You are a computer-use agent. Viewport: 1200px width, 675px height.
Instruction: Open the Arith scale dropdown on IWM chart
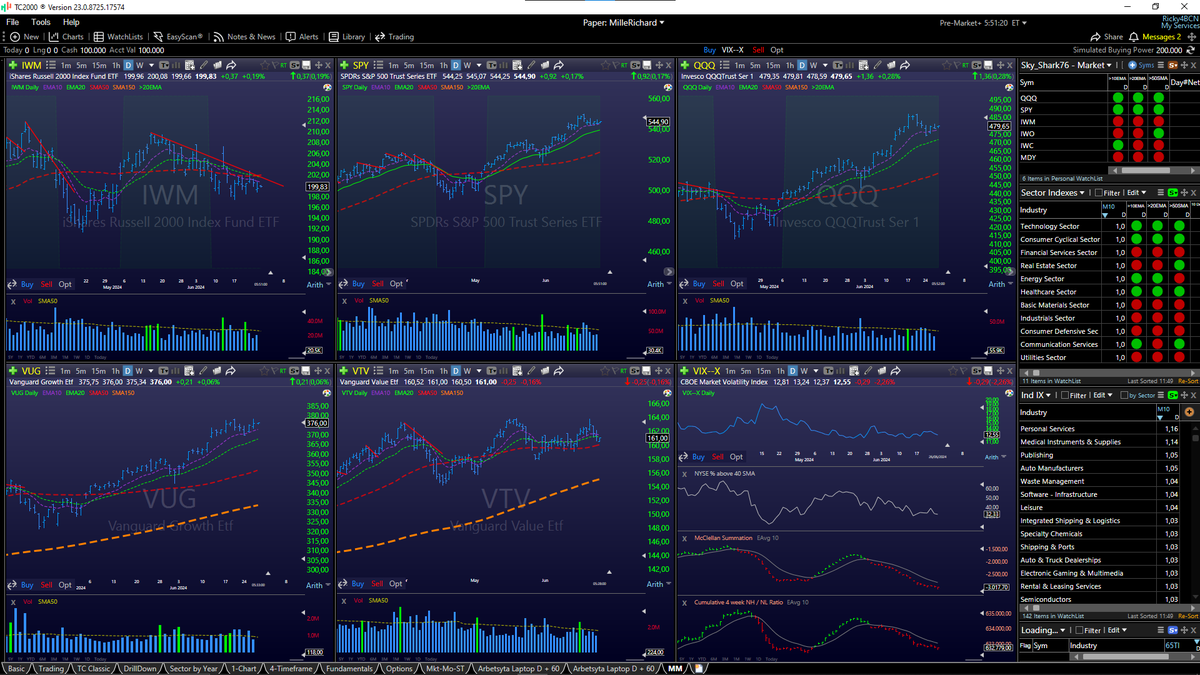pyautogui.click(x=321, y=284)
